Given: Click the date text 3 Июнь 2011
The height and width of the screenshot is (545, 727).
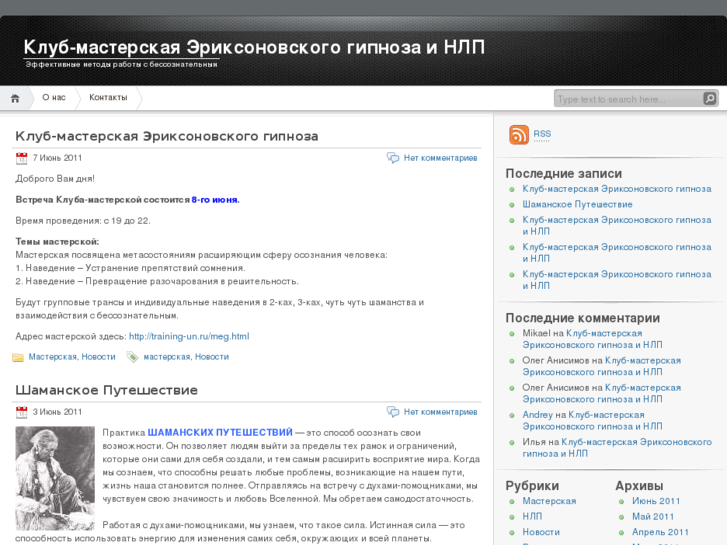Looking at the screenshot, I should [x=57, y=411].
